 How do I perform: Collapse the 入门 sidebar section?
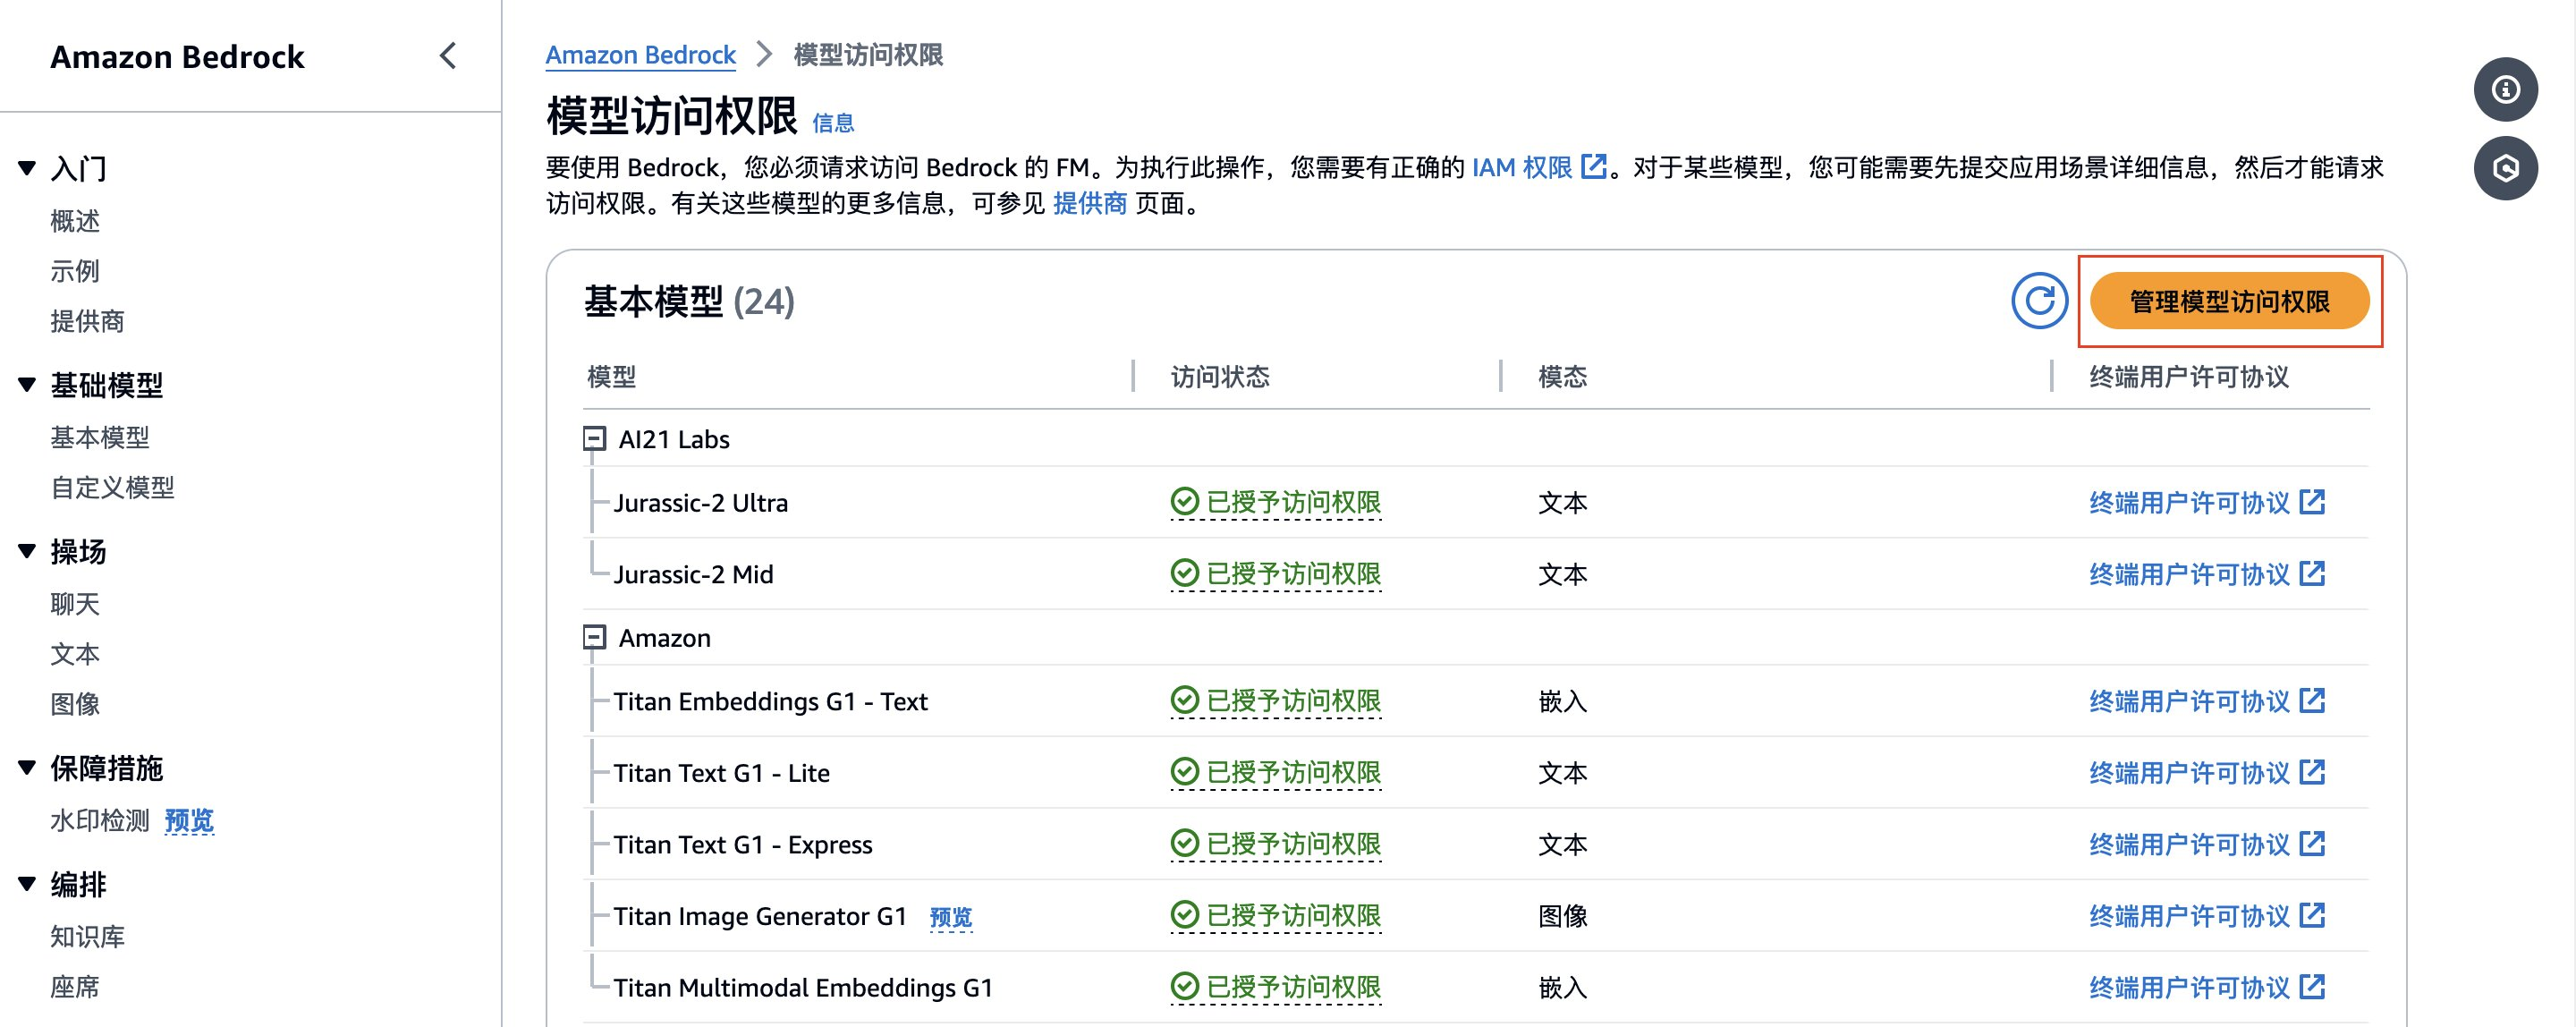pos(27,168)
